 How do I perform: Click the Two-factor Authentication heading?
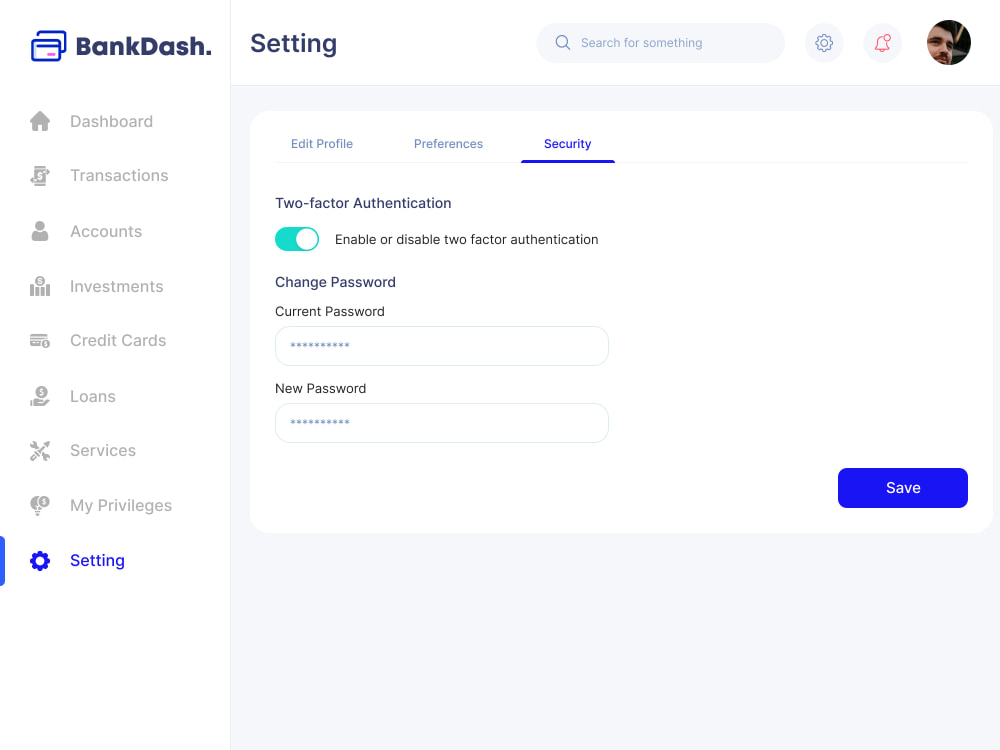(363, 203)
